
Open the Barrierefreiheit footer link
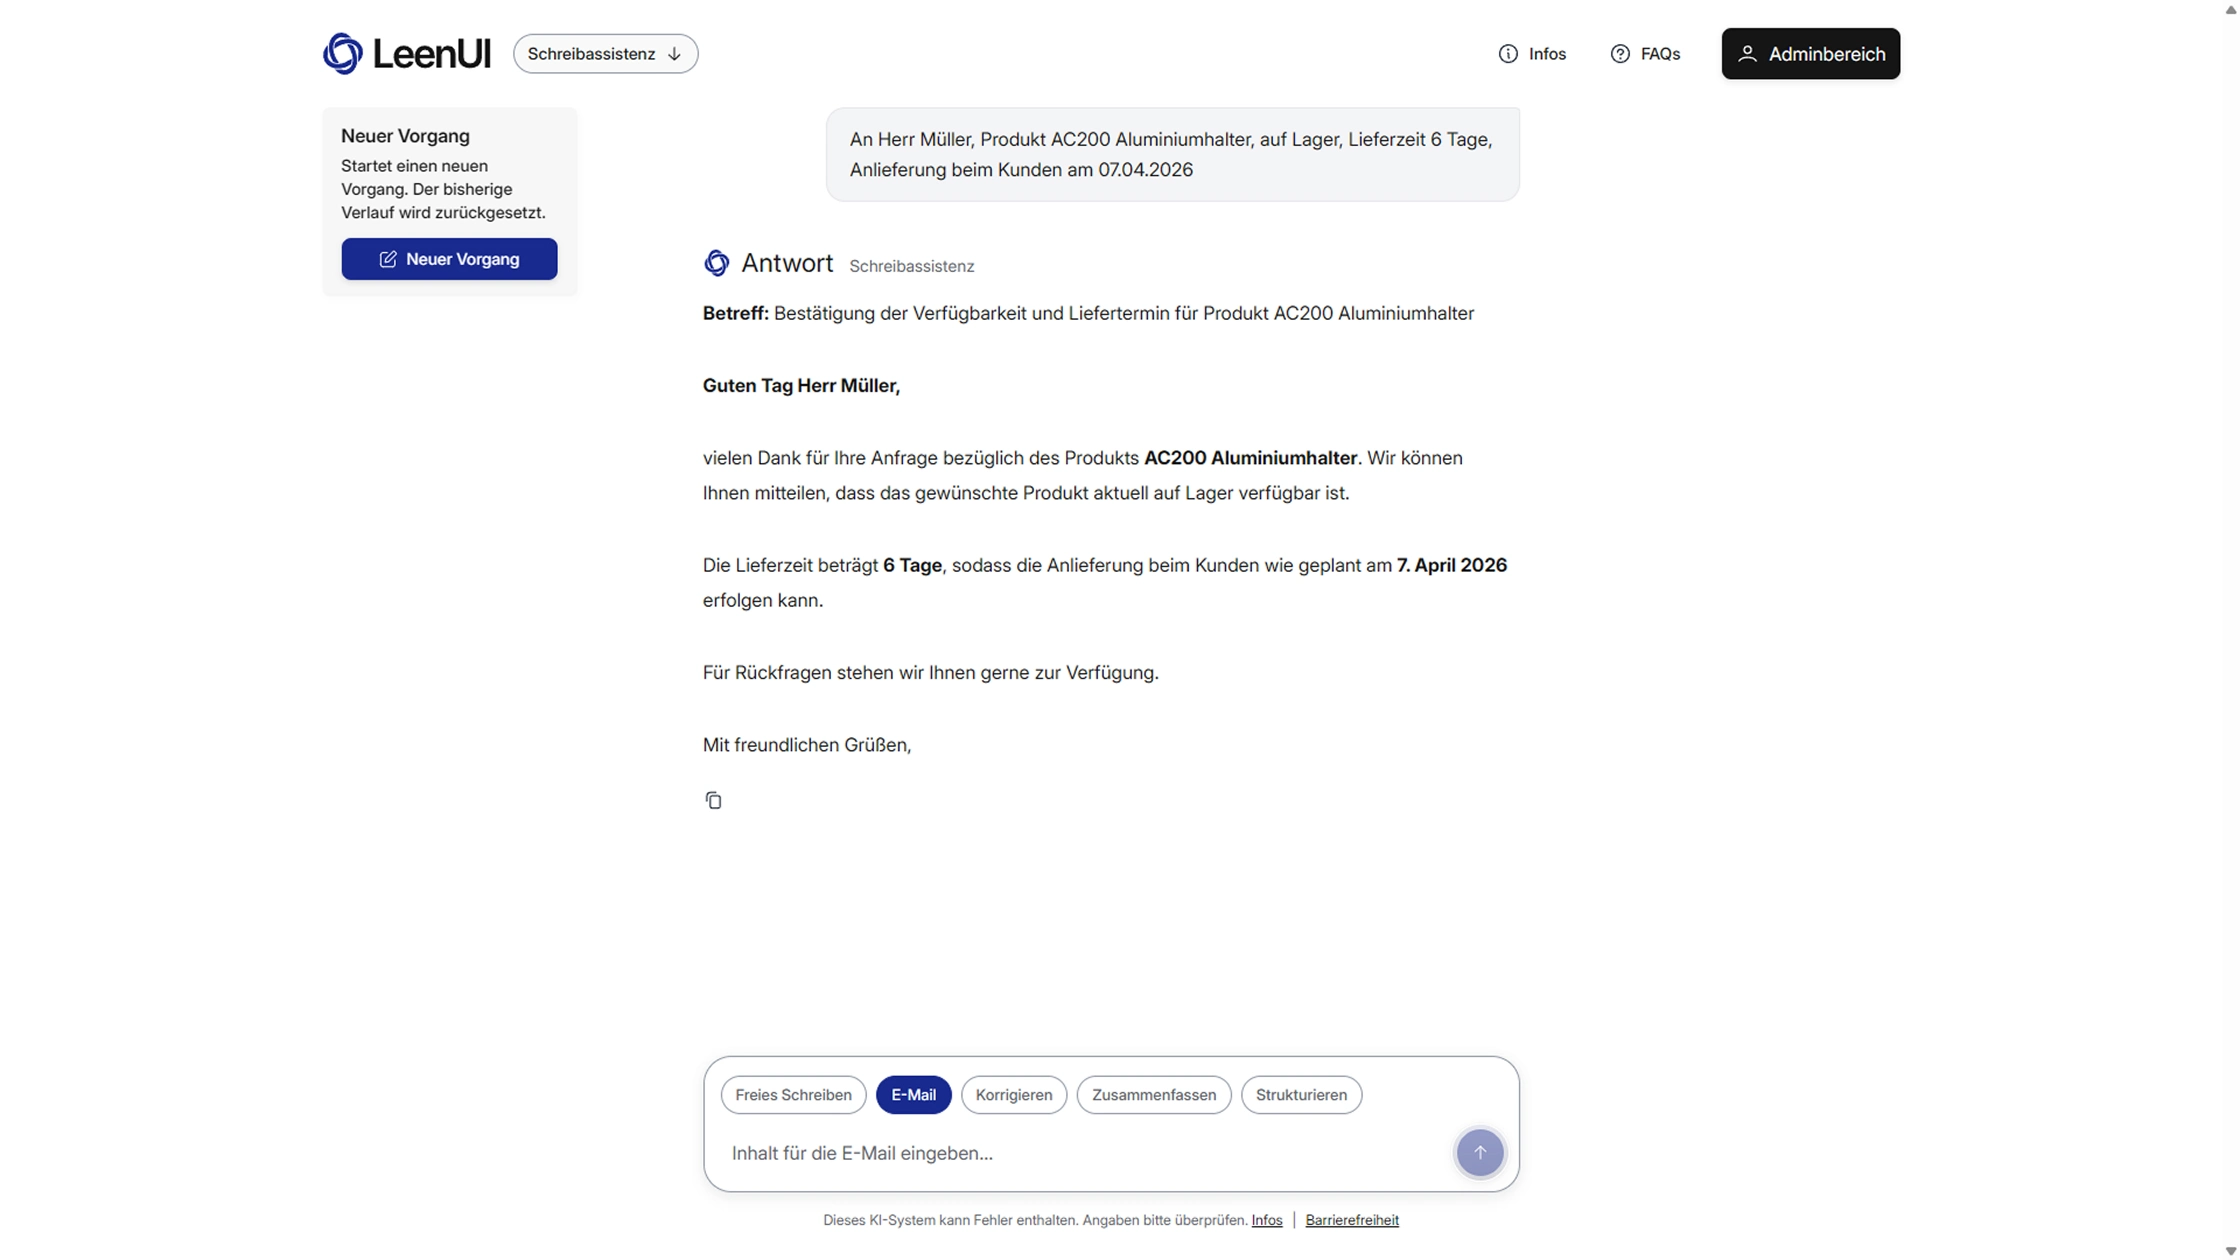[x=1351, y=1220]
